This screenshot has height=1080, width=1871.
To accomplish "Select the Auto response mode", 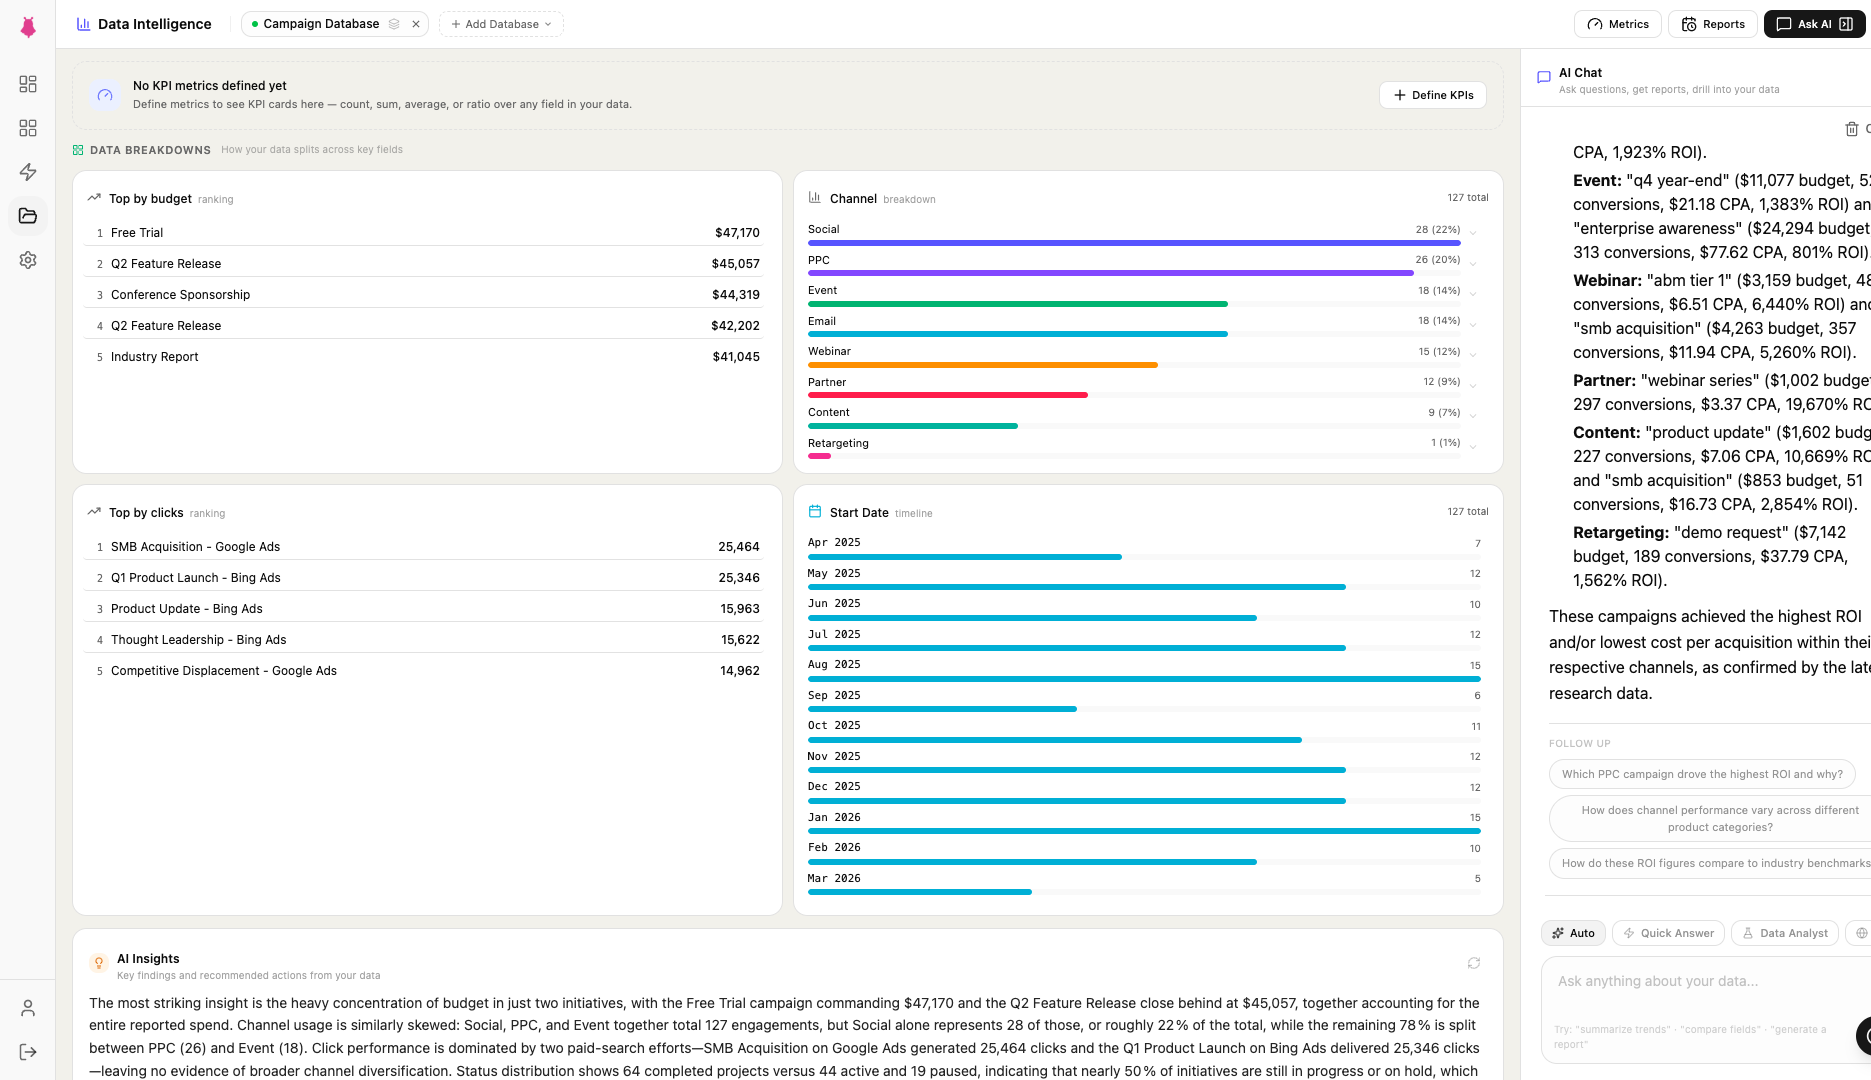I will pyautogui.click(x=1572, y=932).
